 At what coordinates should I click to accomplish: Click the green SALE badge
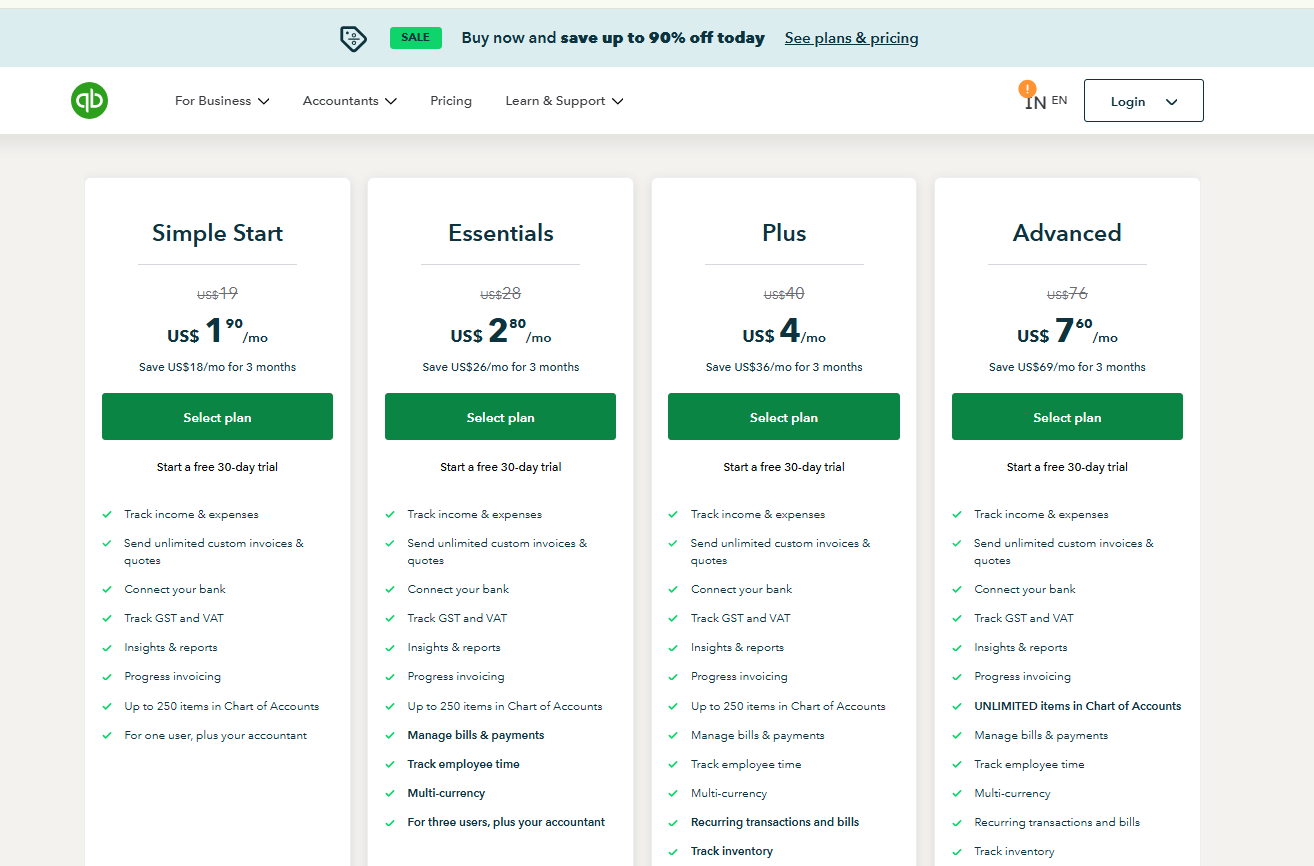click(x=415, y=38)
